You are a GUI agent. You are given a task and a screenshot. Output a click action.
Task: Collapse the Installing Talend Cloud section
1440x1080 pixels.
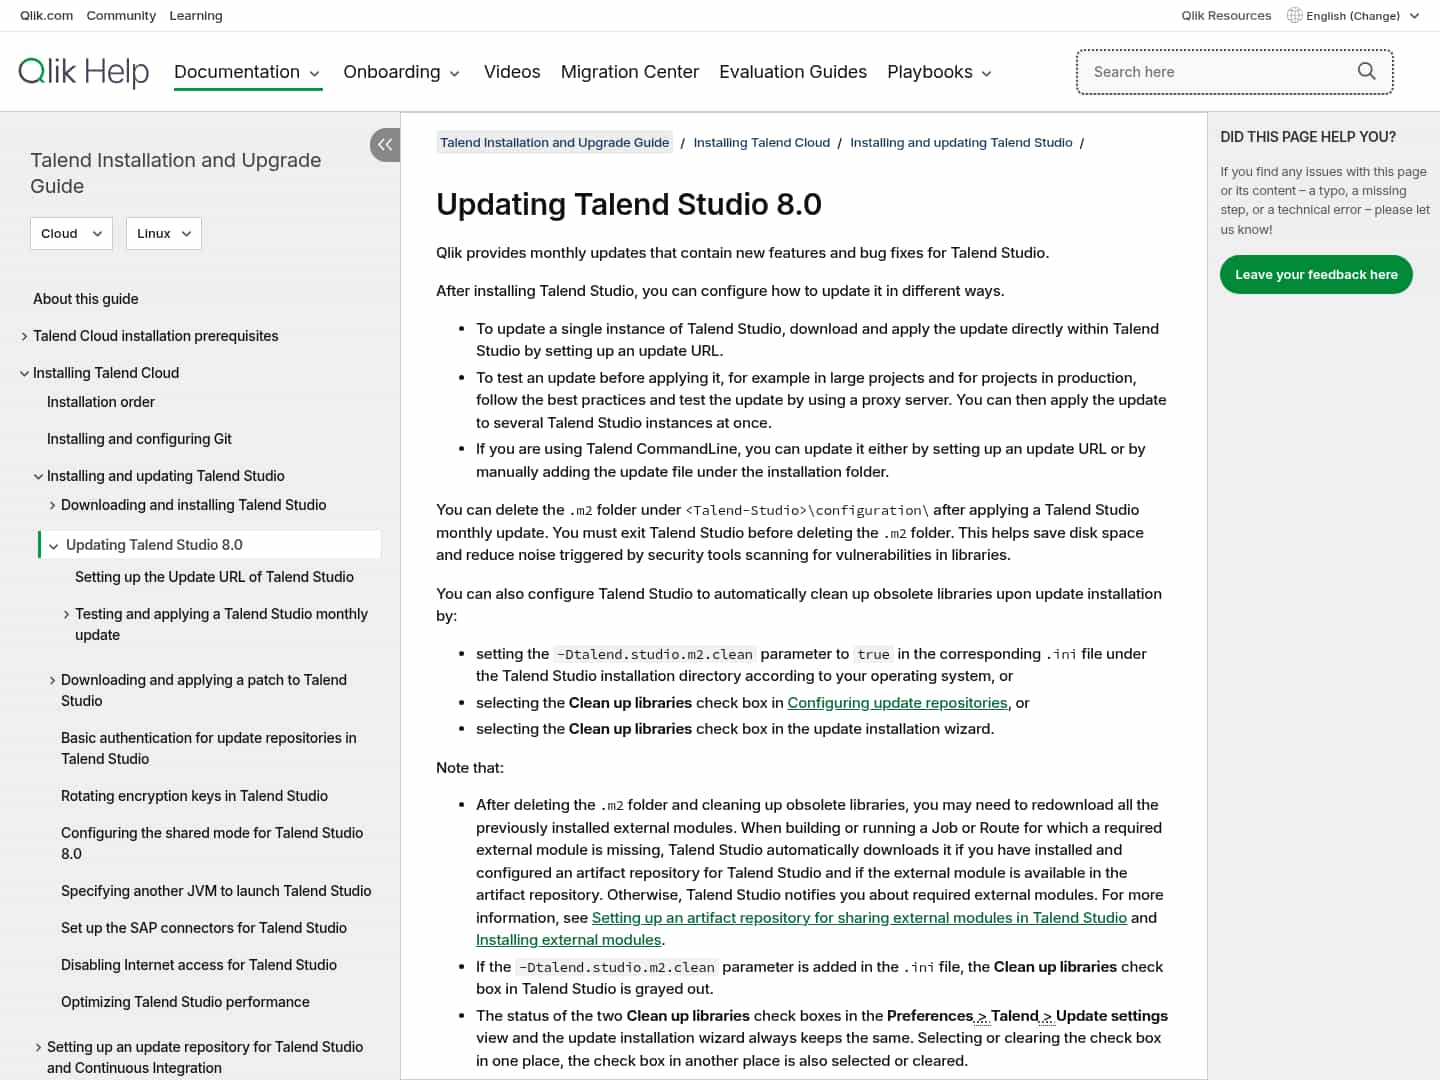click(24, 373)
